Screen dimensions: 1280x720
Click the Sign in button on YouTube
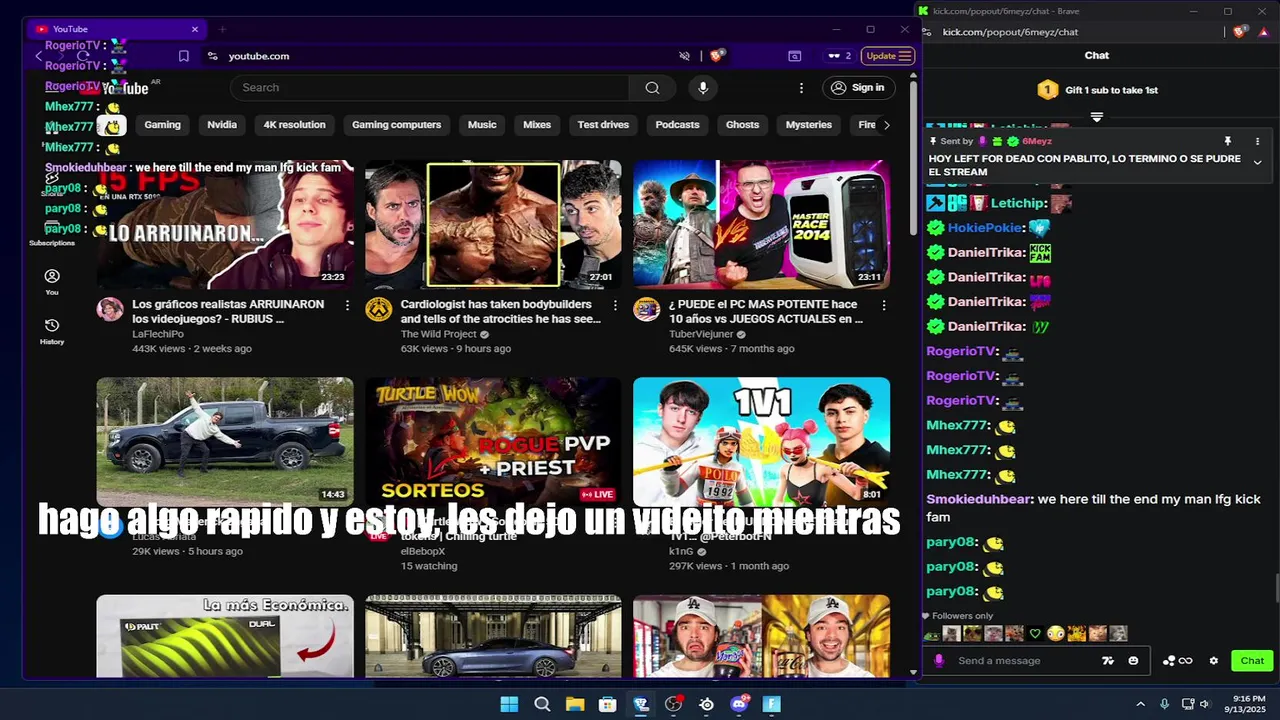click(x=858, y=88)
